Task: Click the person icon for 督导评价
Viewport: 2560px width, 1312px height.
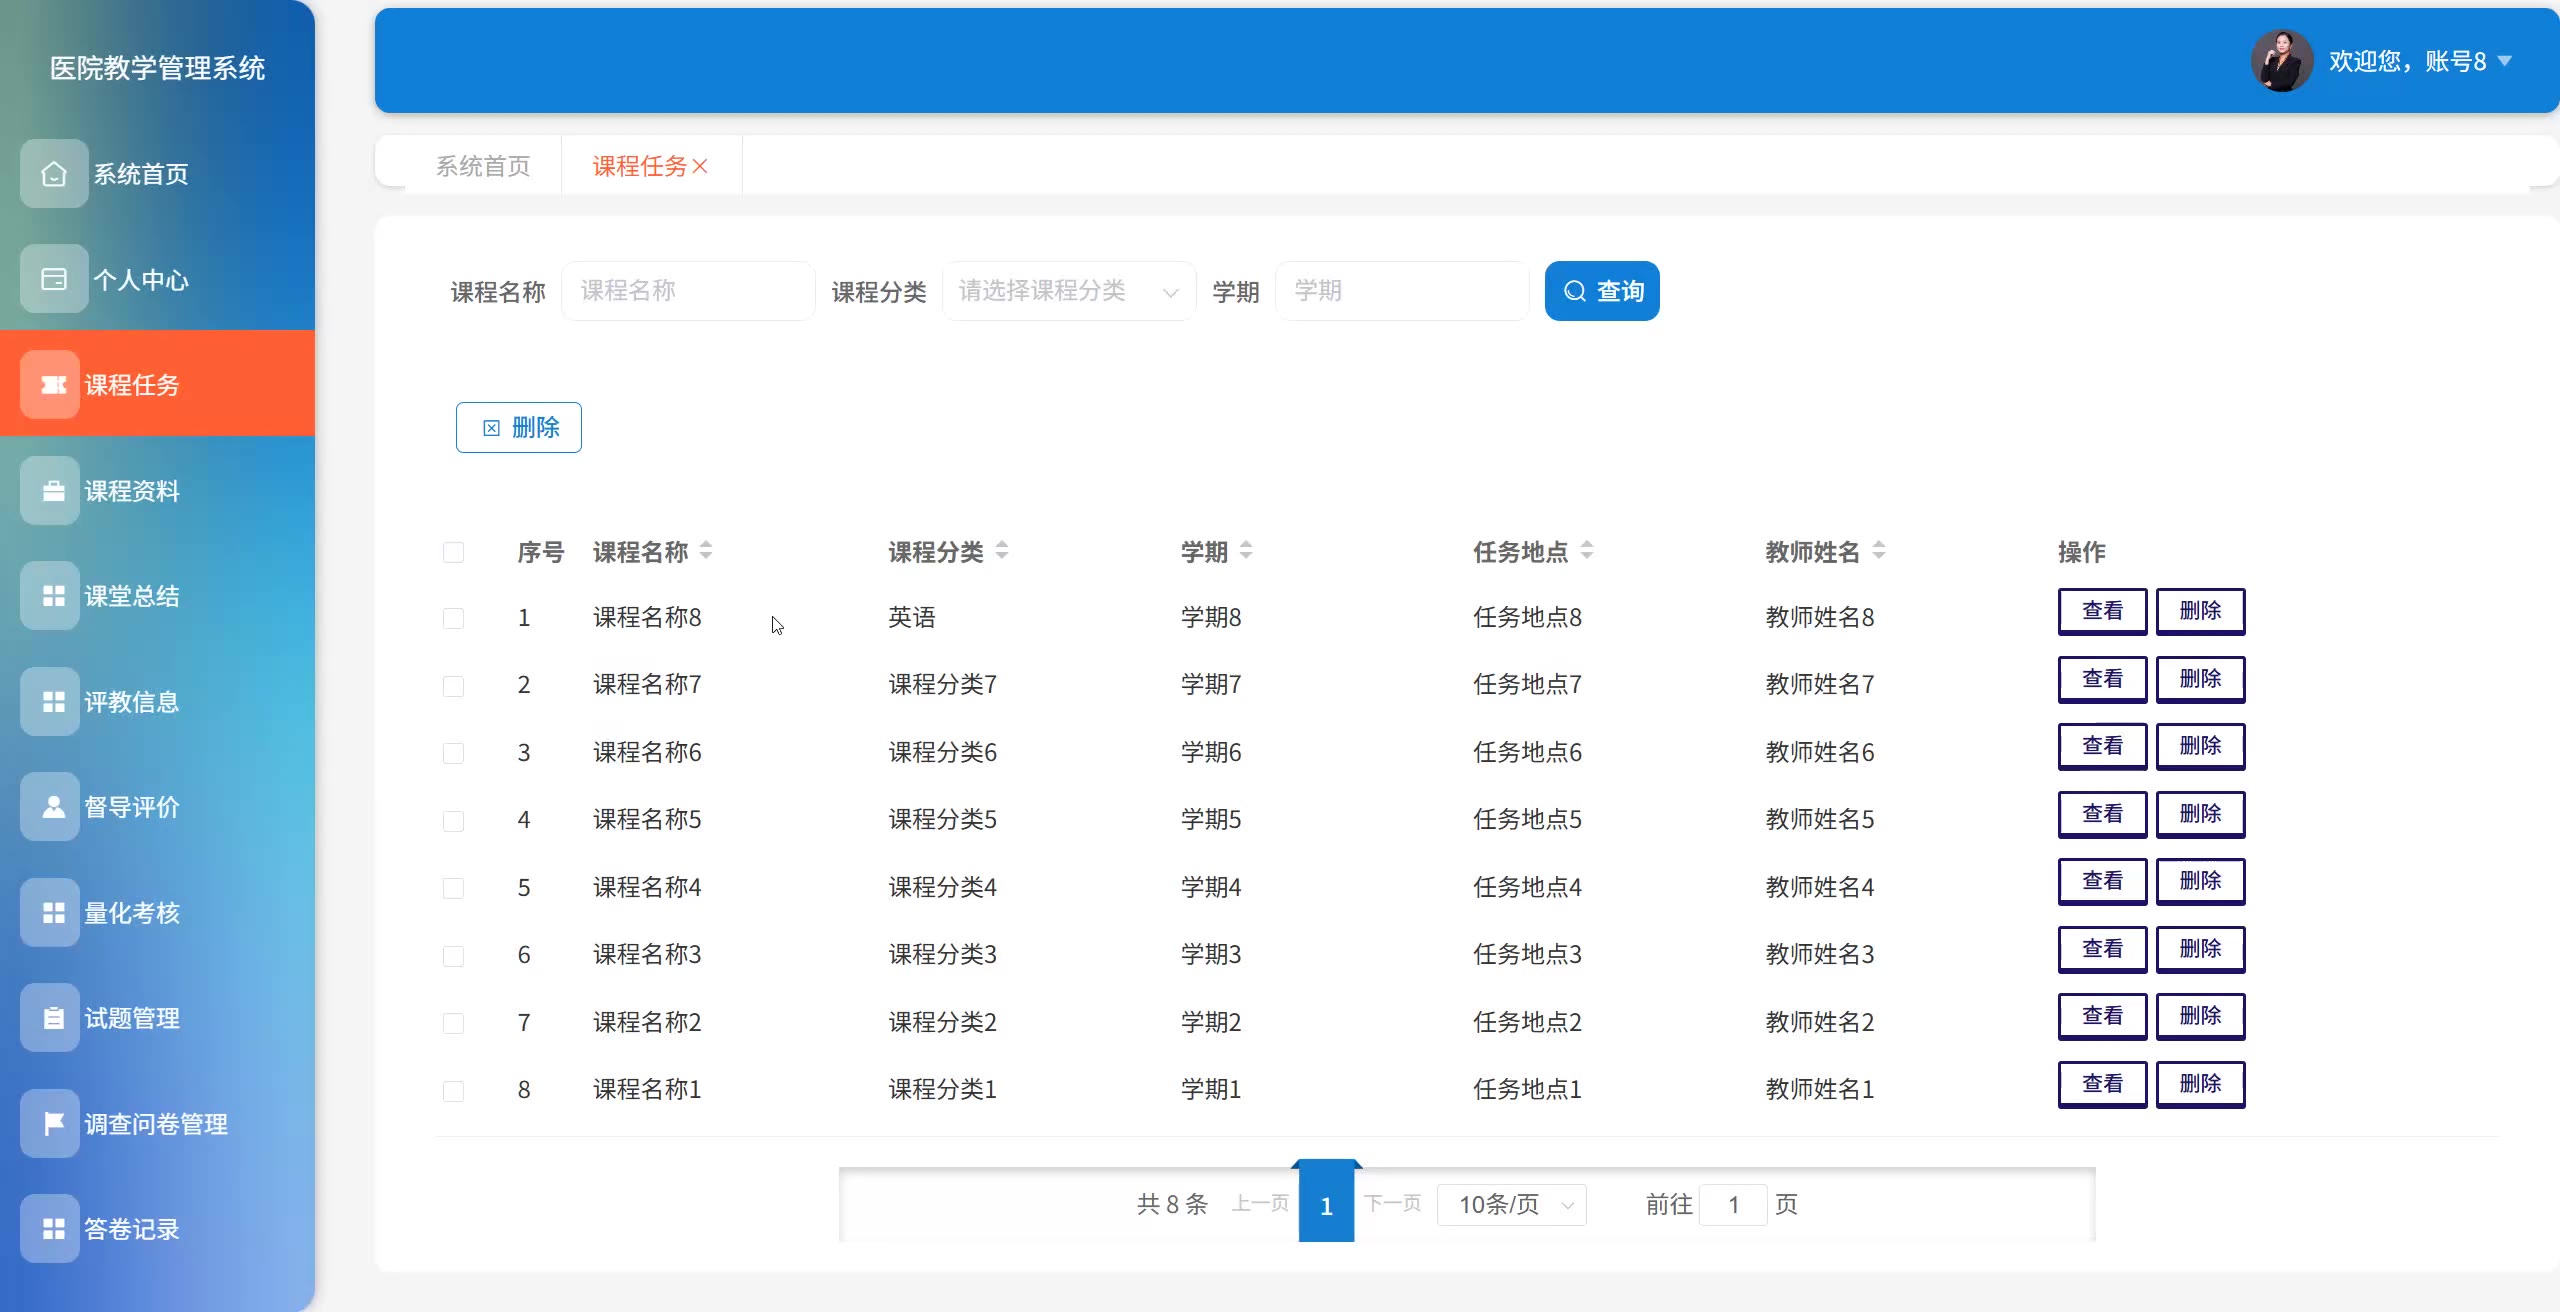Action: pos(54,807)
